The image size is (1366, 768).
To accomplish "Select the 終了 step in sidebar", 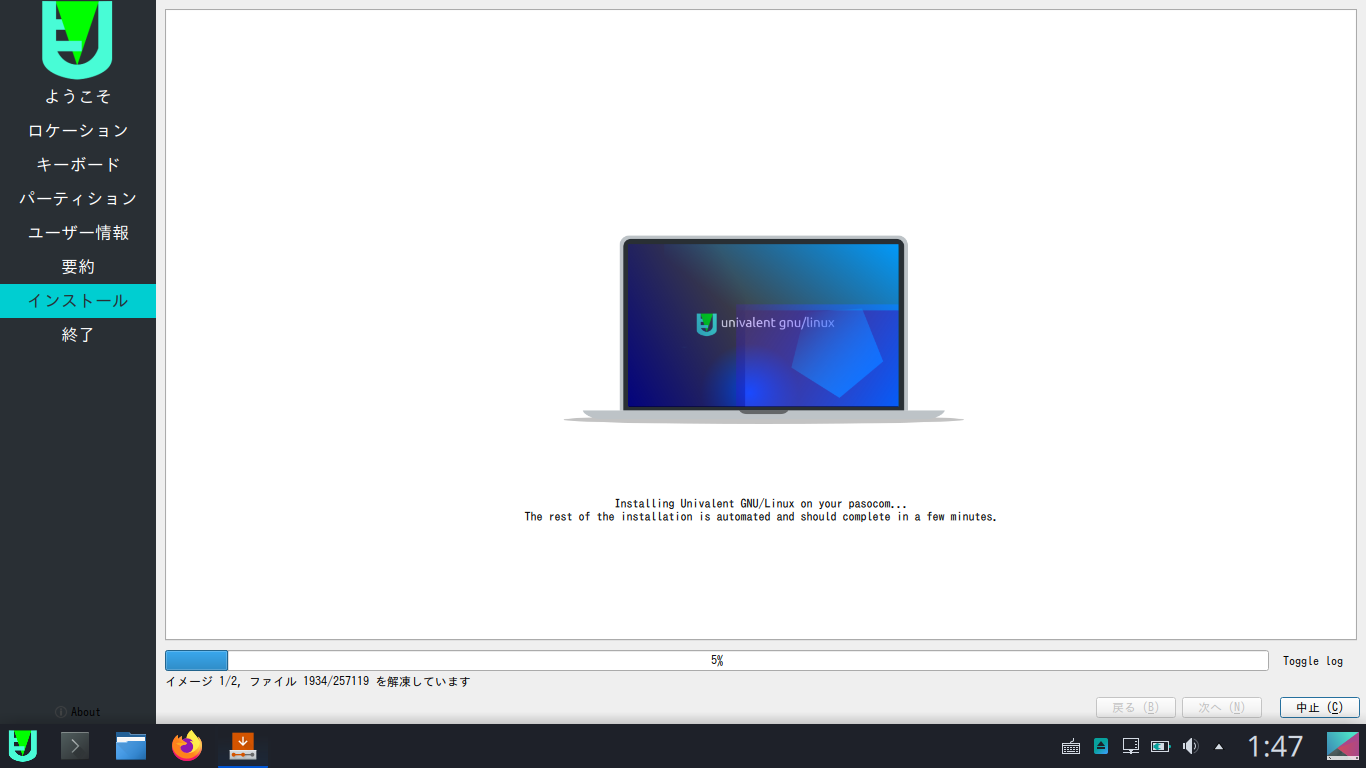I will [x=78, y=335].
